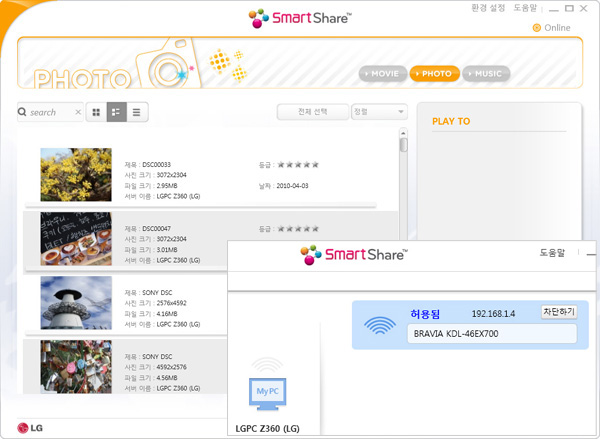This screenshot has height=439, width=600.
Task: Open 도움말 in front SmartShare window
Action: (x=552, y=253)
